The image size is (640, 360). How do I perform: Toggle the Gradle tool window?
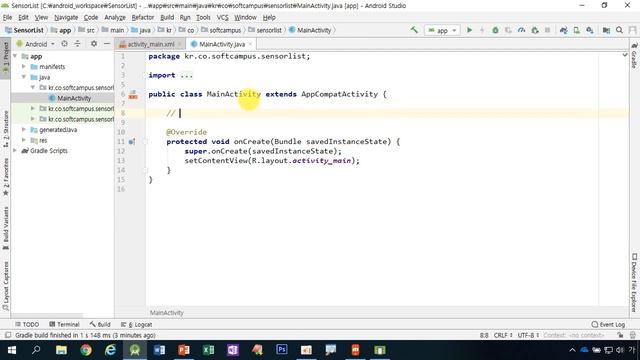[x=634, y=55]
